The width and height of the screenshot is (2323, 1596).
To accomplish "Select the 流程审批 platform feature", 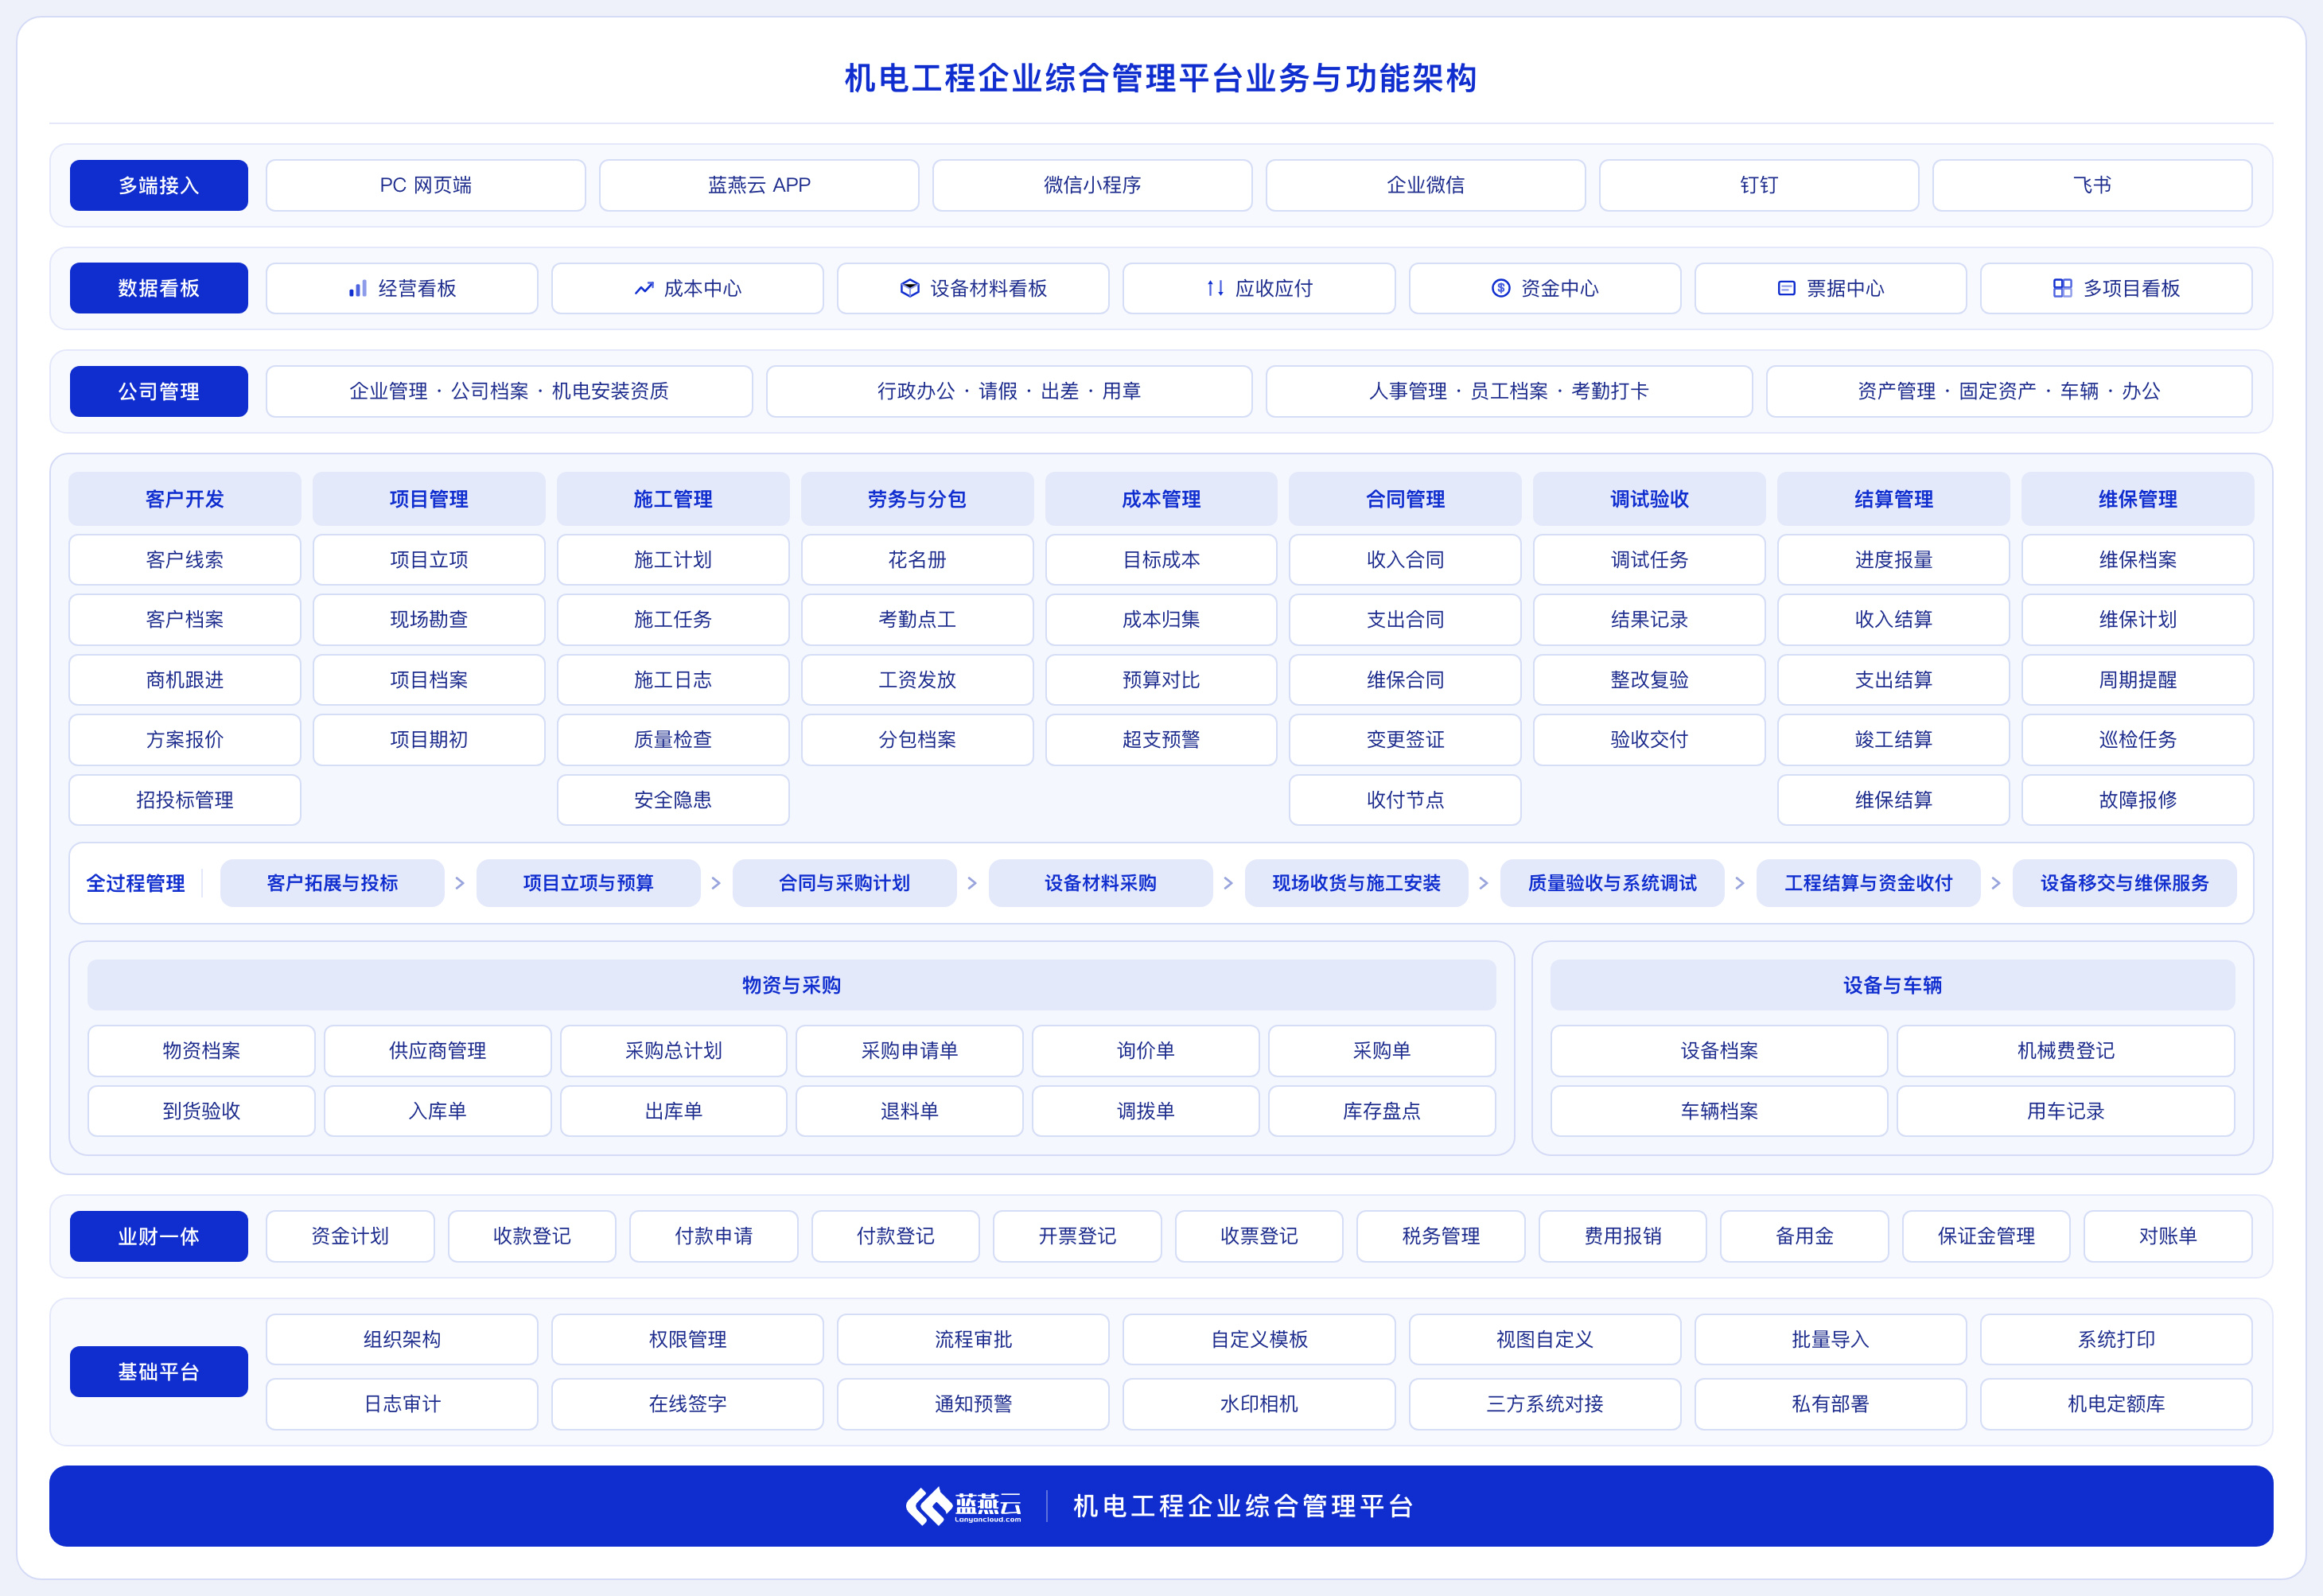I will pos(973,1339).
